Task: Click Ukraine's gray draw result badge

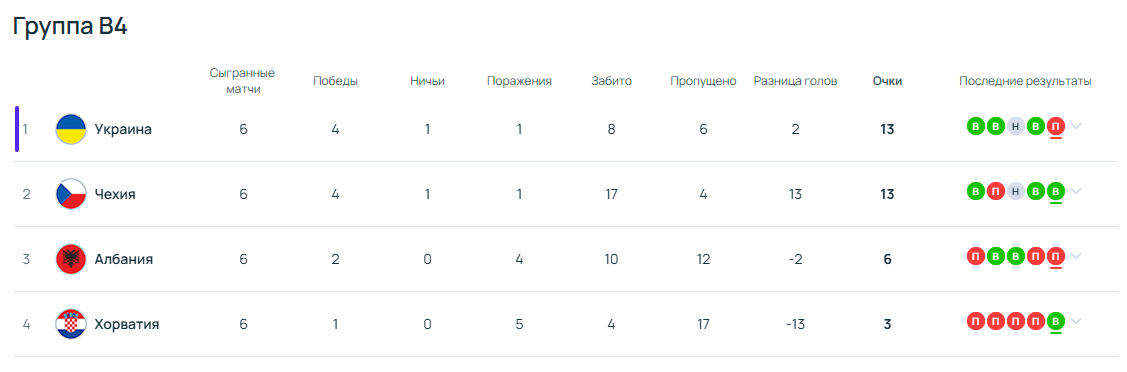Action: point(1016,126)
